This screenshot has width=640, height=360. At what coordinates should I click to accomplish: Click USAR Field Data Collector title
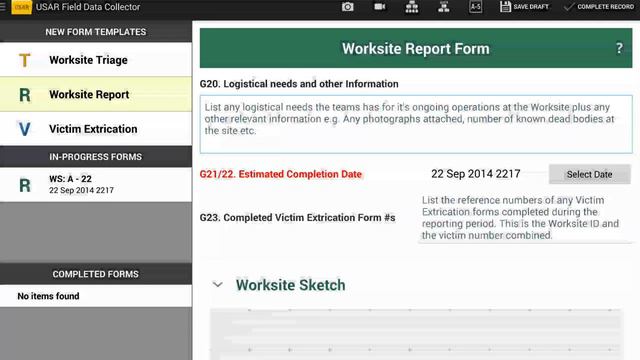(88, 7)
